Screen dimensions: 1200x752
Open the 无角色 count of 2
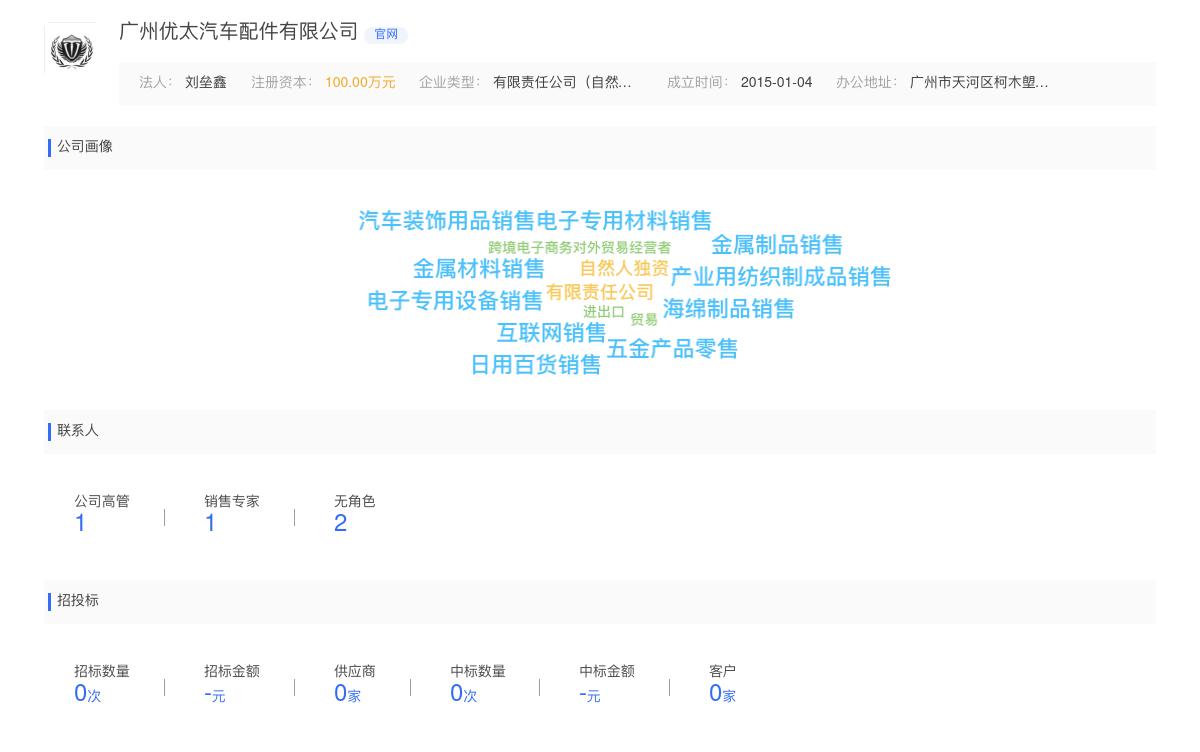pyautogui.click(x=340, y=523)
